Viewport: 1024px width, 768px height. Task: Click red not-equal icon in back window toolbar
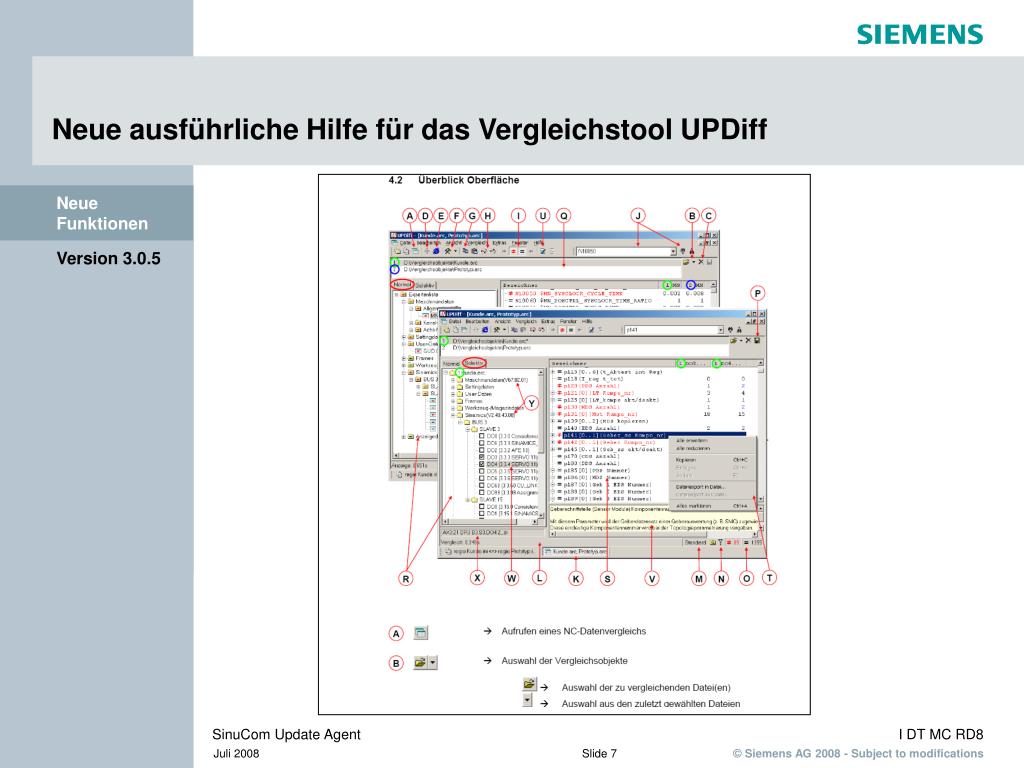513,251
